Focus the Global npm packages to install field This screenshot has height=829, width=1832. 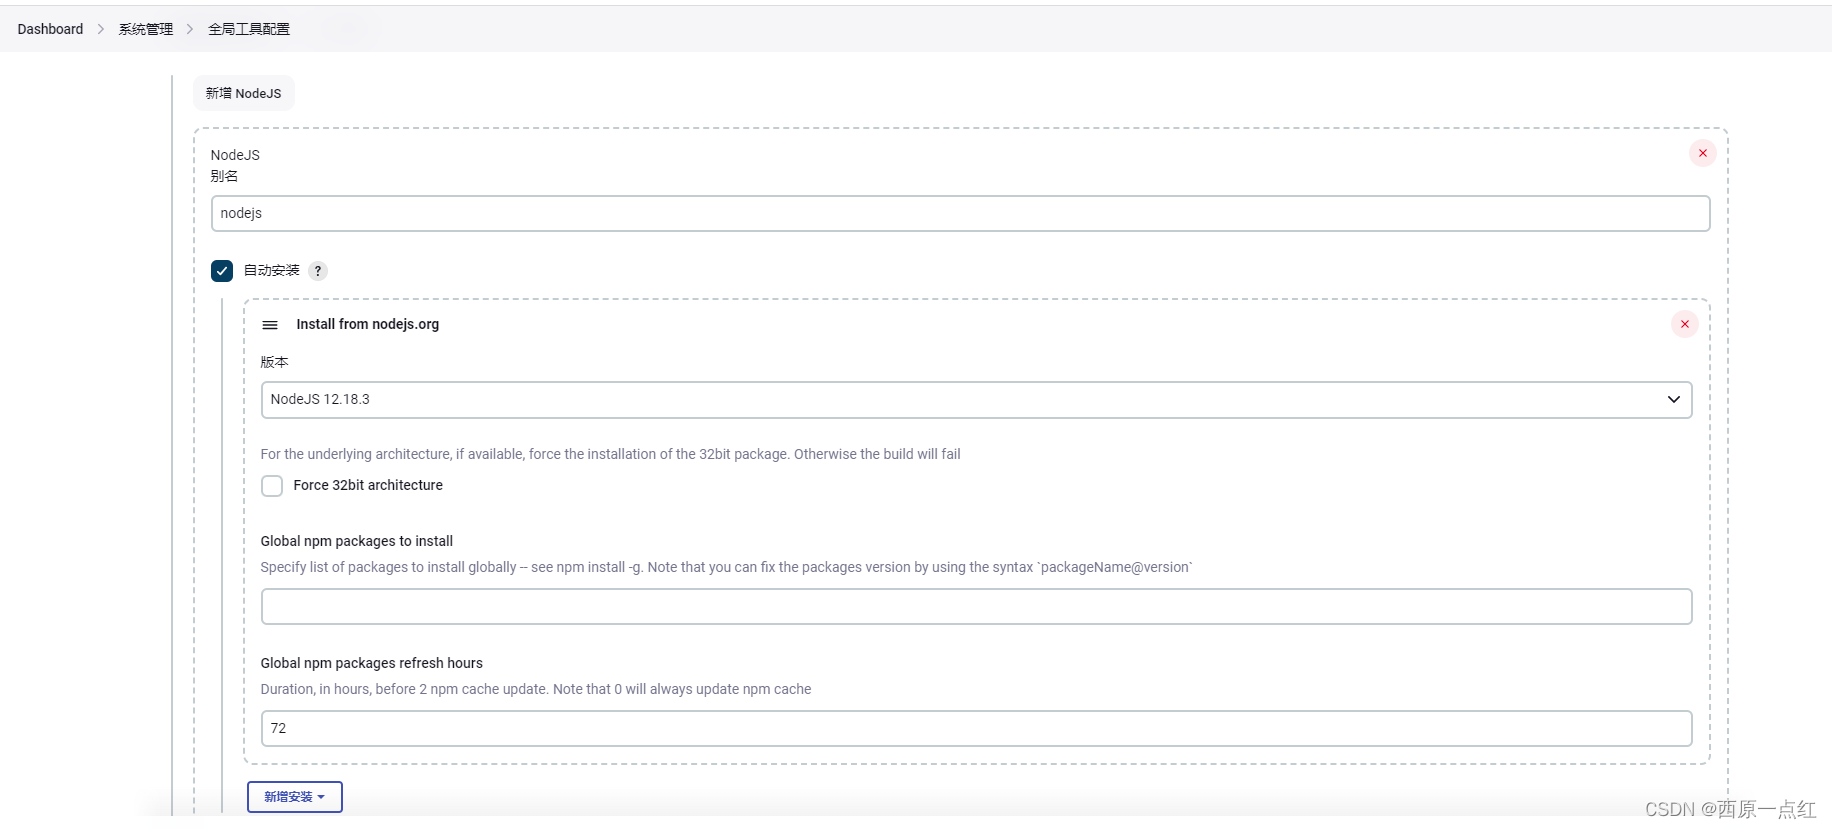click(976, 606)
